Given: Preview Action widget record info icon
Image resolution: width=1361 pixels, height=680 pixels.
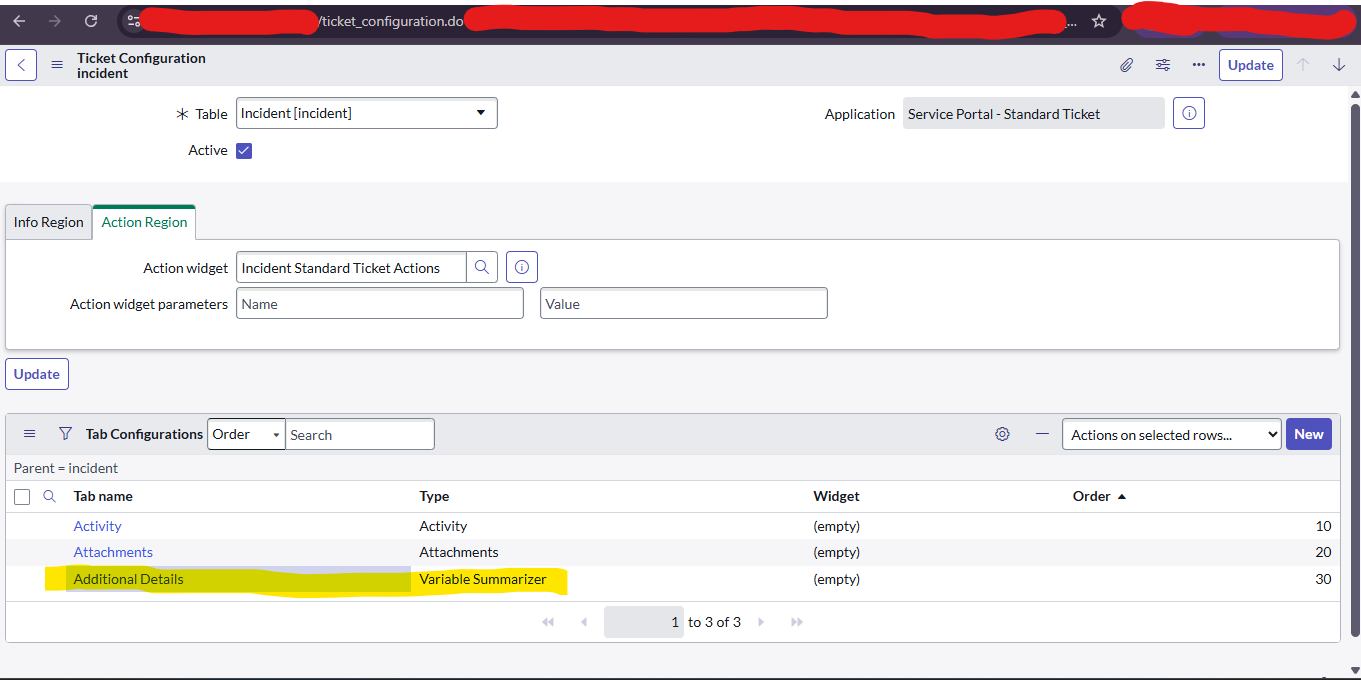Looking at the screenshot, I should (x=522, y=268).
